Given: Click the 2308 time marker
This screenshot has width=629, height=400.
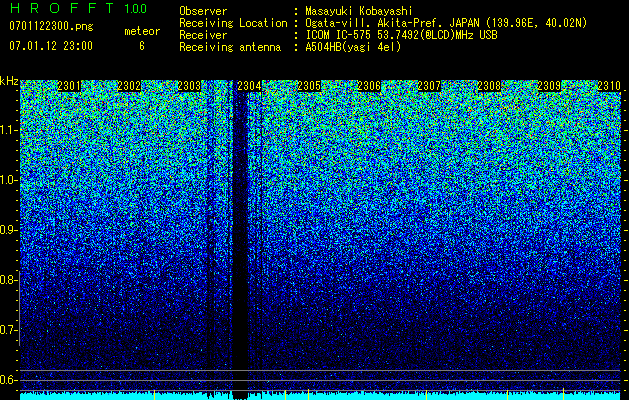Looking at the screenshot, I should click(x=489, y=86).
